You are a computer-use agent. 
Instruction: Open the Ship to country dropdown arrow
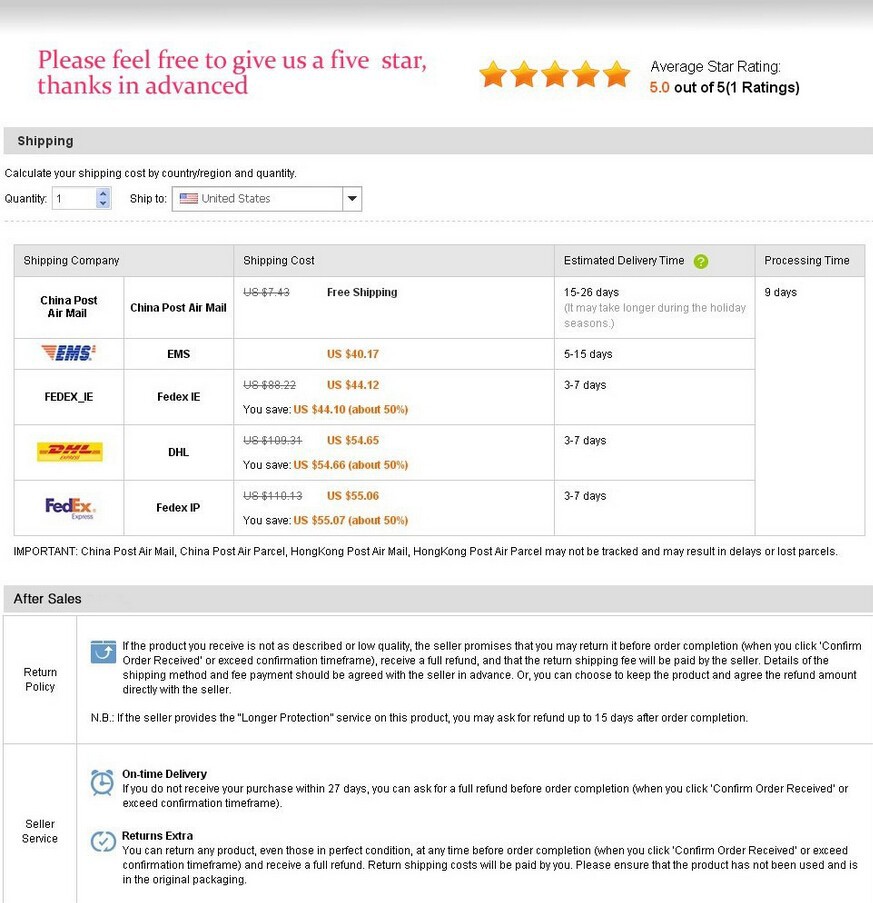click(x=351, y=199)
